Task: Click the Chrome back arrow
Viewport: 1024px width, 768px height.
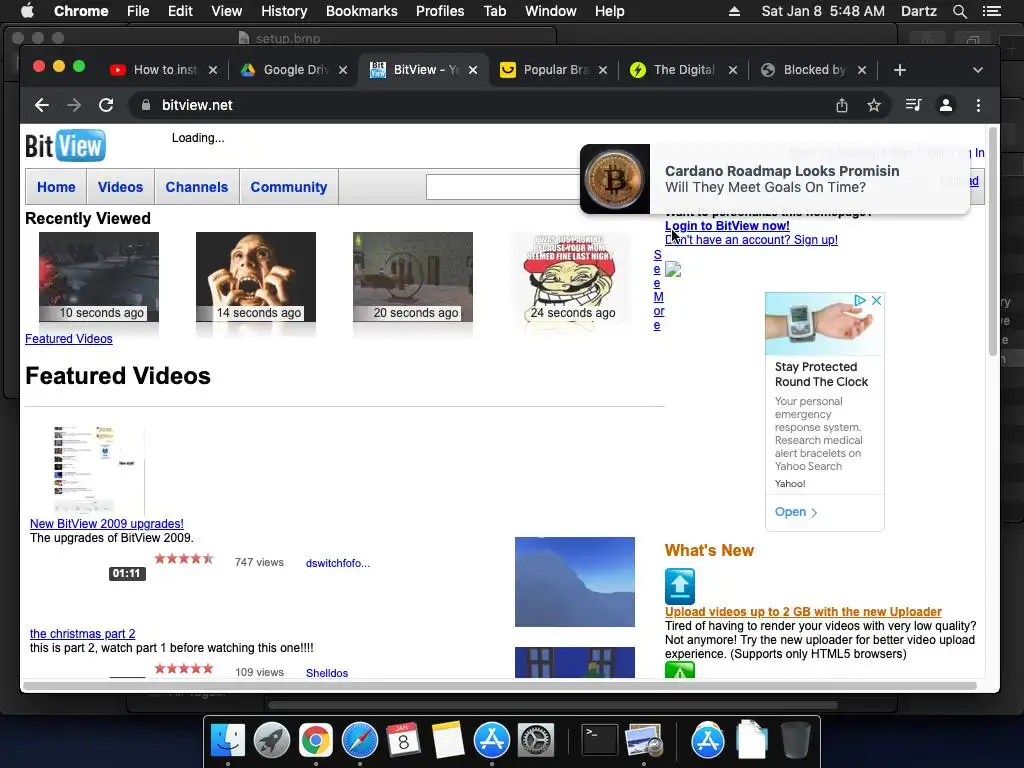Action: [42, 105]
